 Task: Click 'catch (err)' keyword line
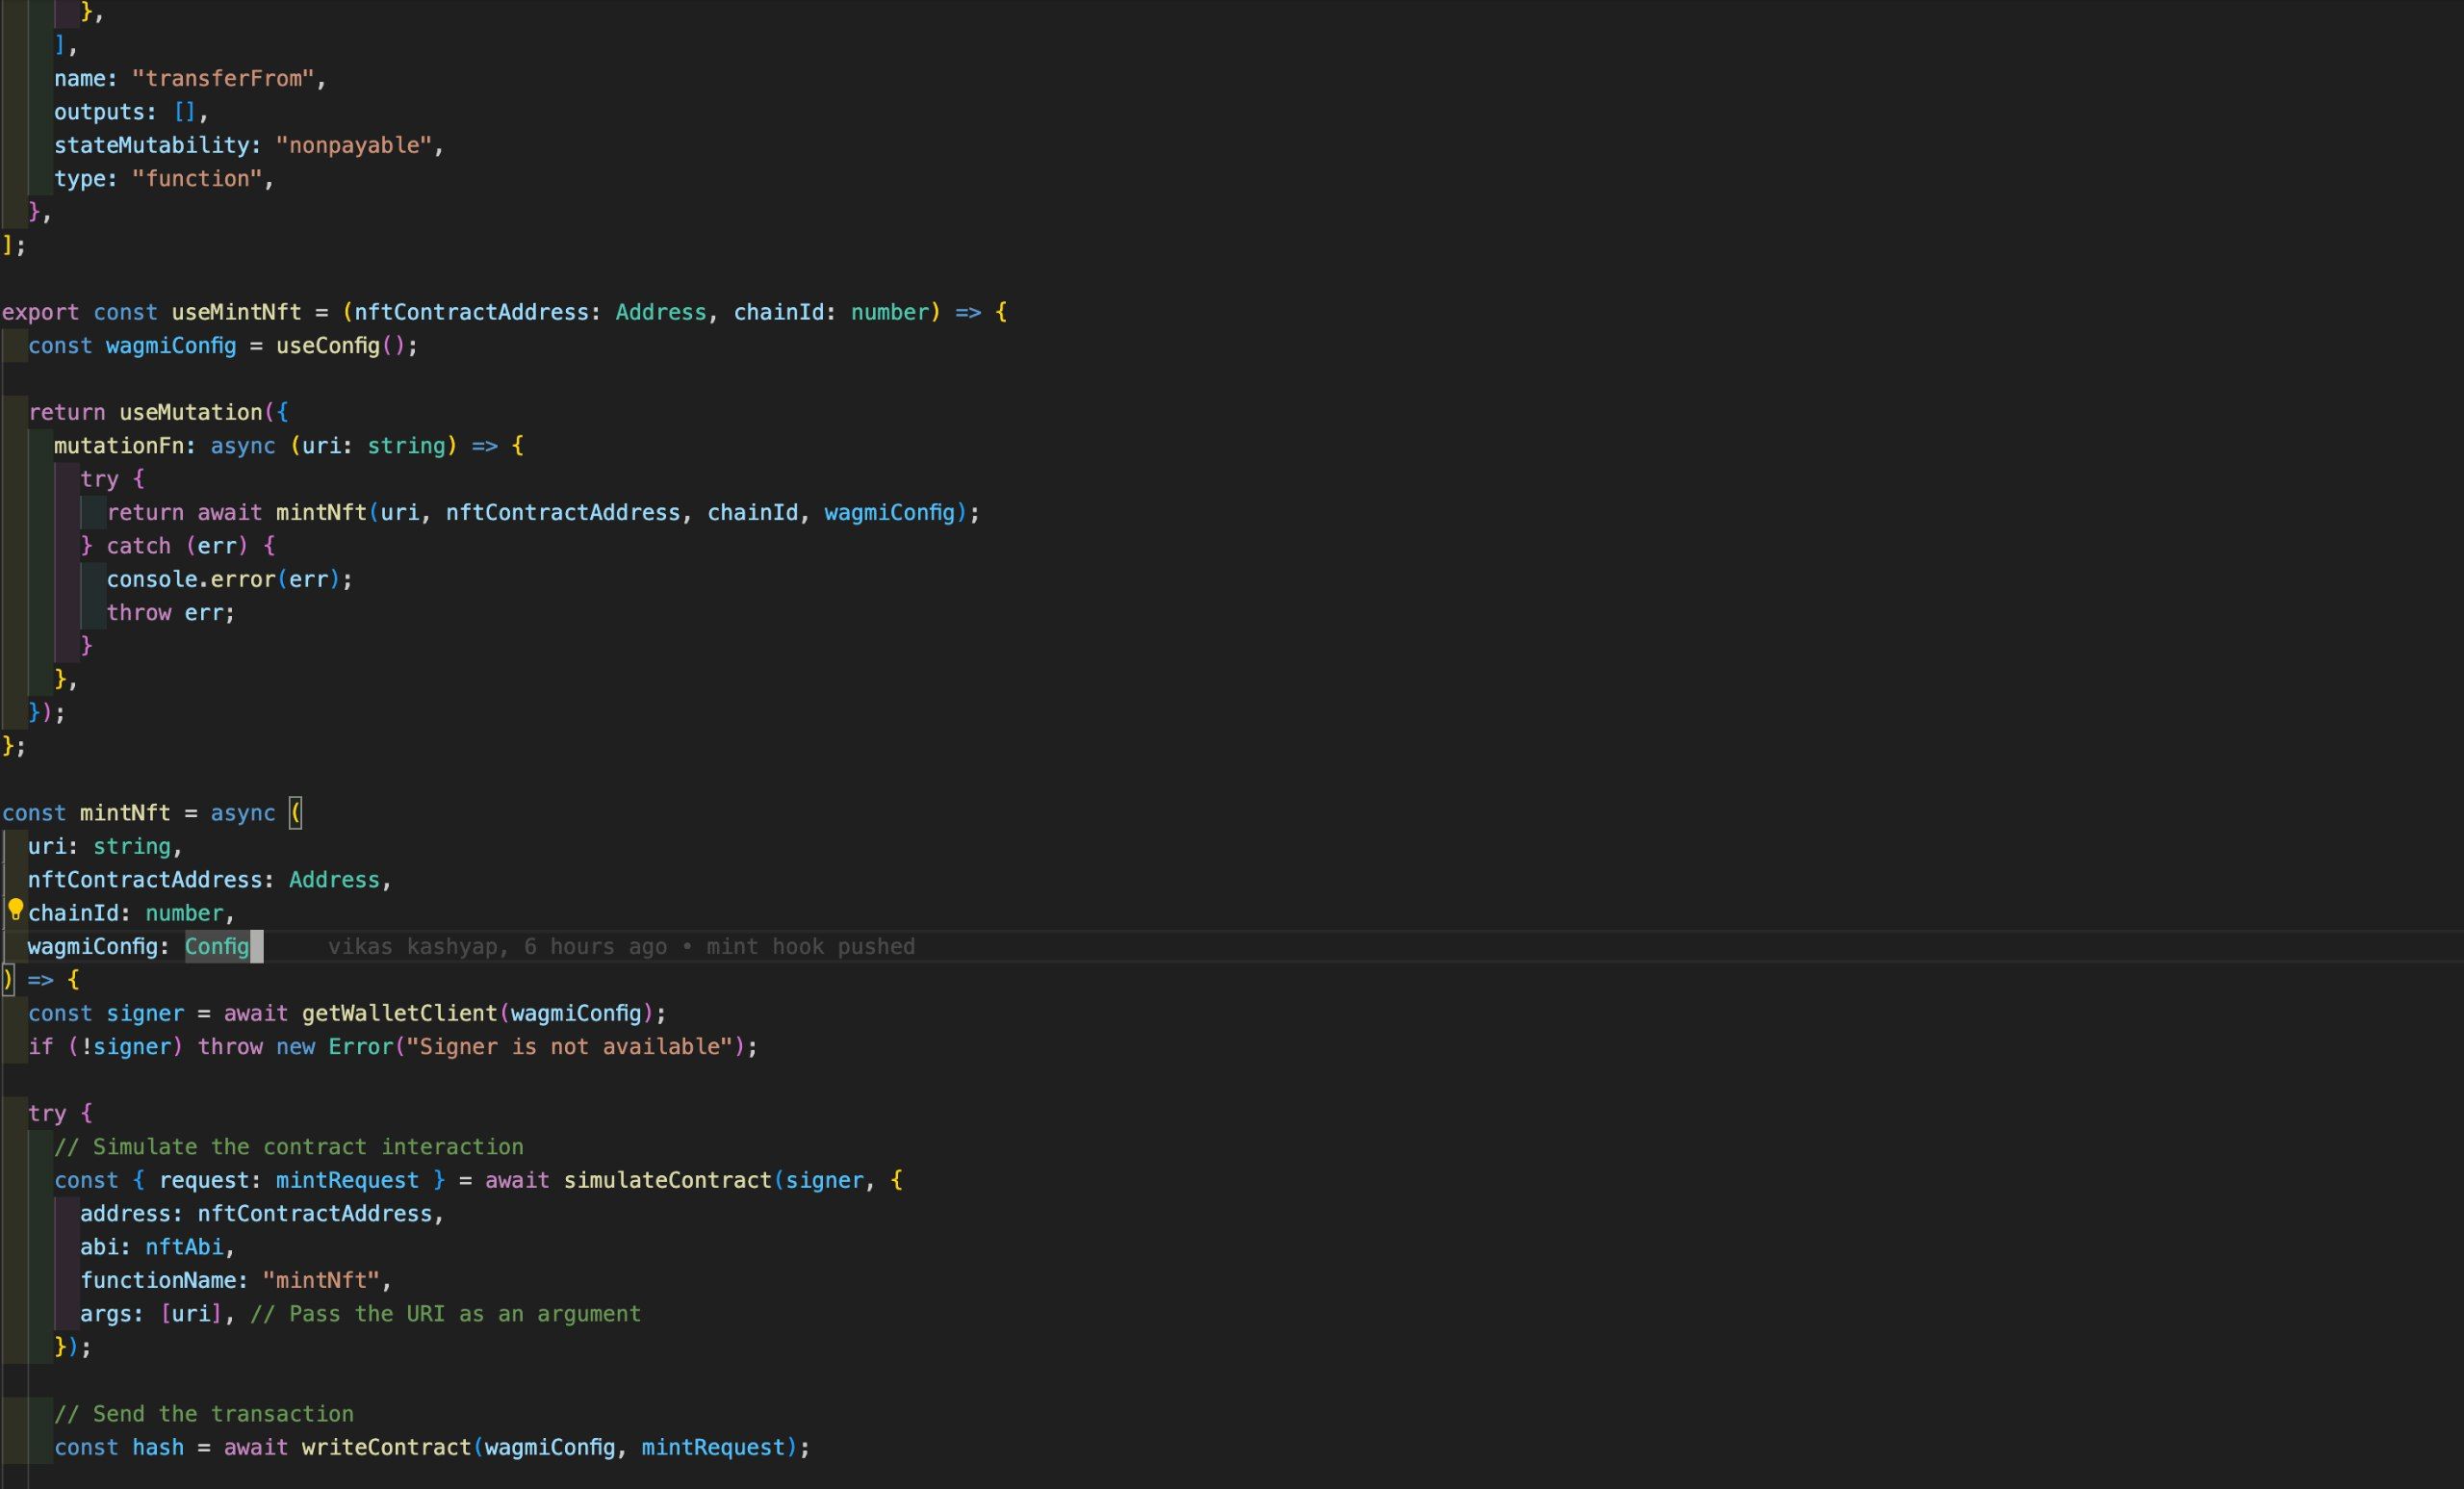[177, 546]
